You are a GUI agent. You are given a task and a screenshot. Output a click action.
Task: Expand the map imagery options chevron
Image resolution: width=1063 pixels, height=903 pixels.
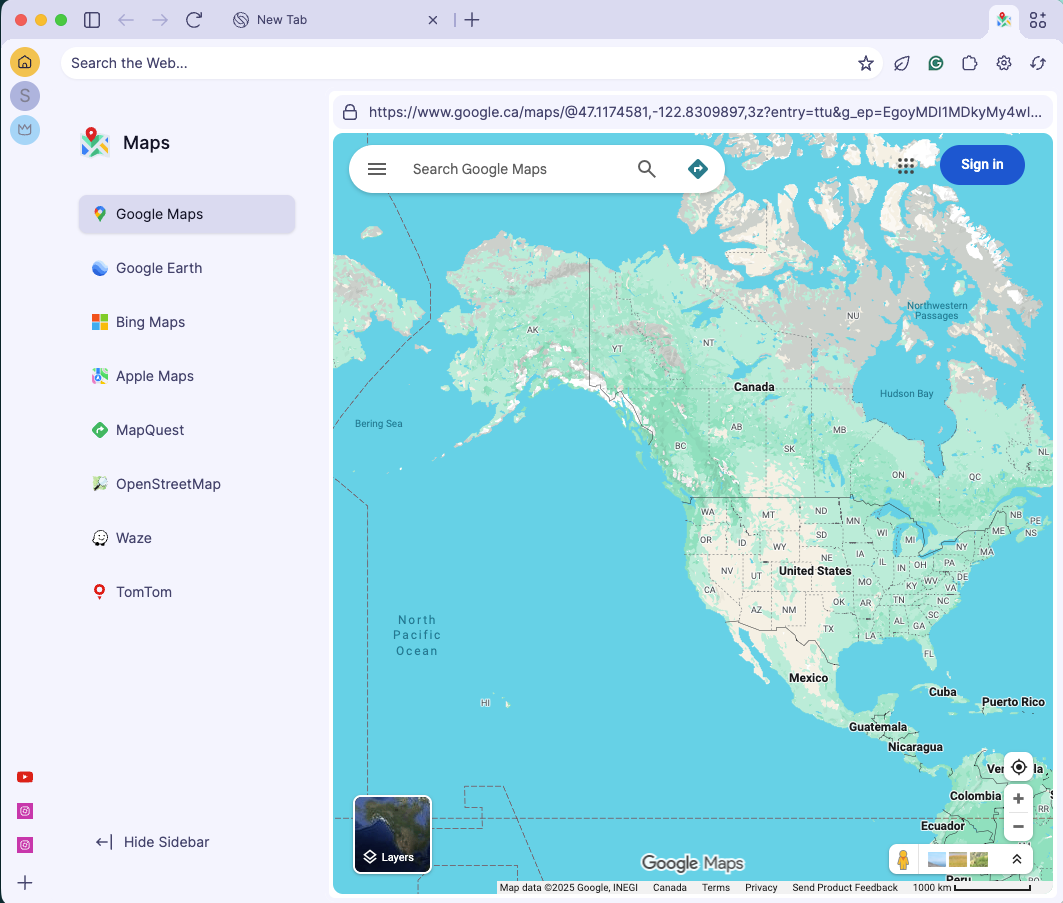1016,859
